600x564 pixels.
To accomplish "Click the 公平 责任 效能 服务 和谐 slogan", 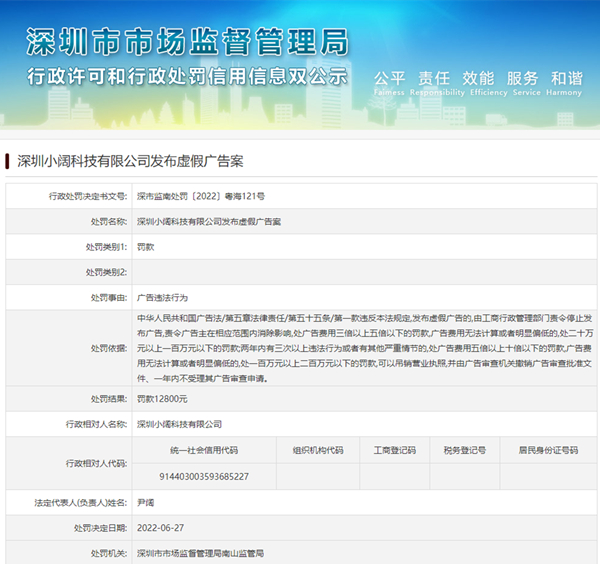I will [x=476, y=79].
